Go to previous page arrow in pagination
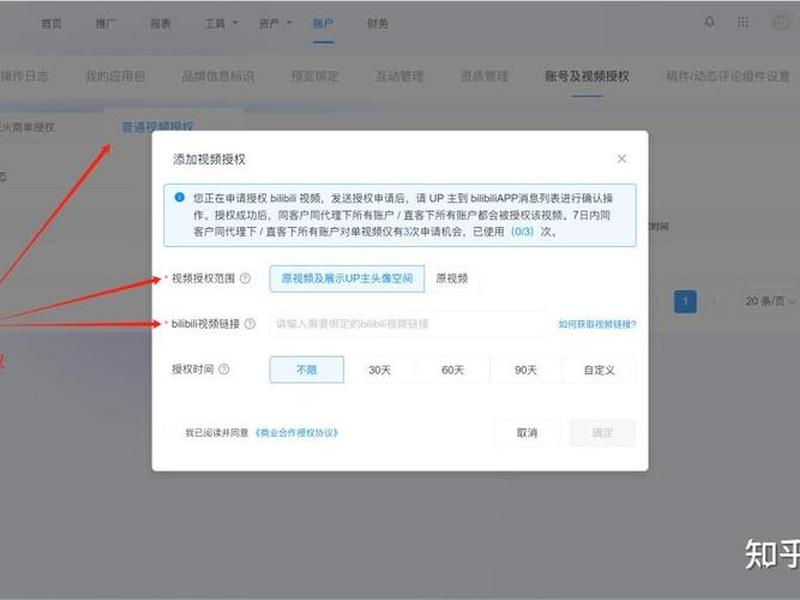Viewport: 800px width, 600px height. coord(657,301)
